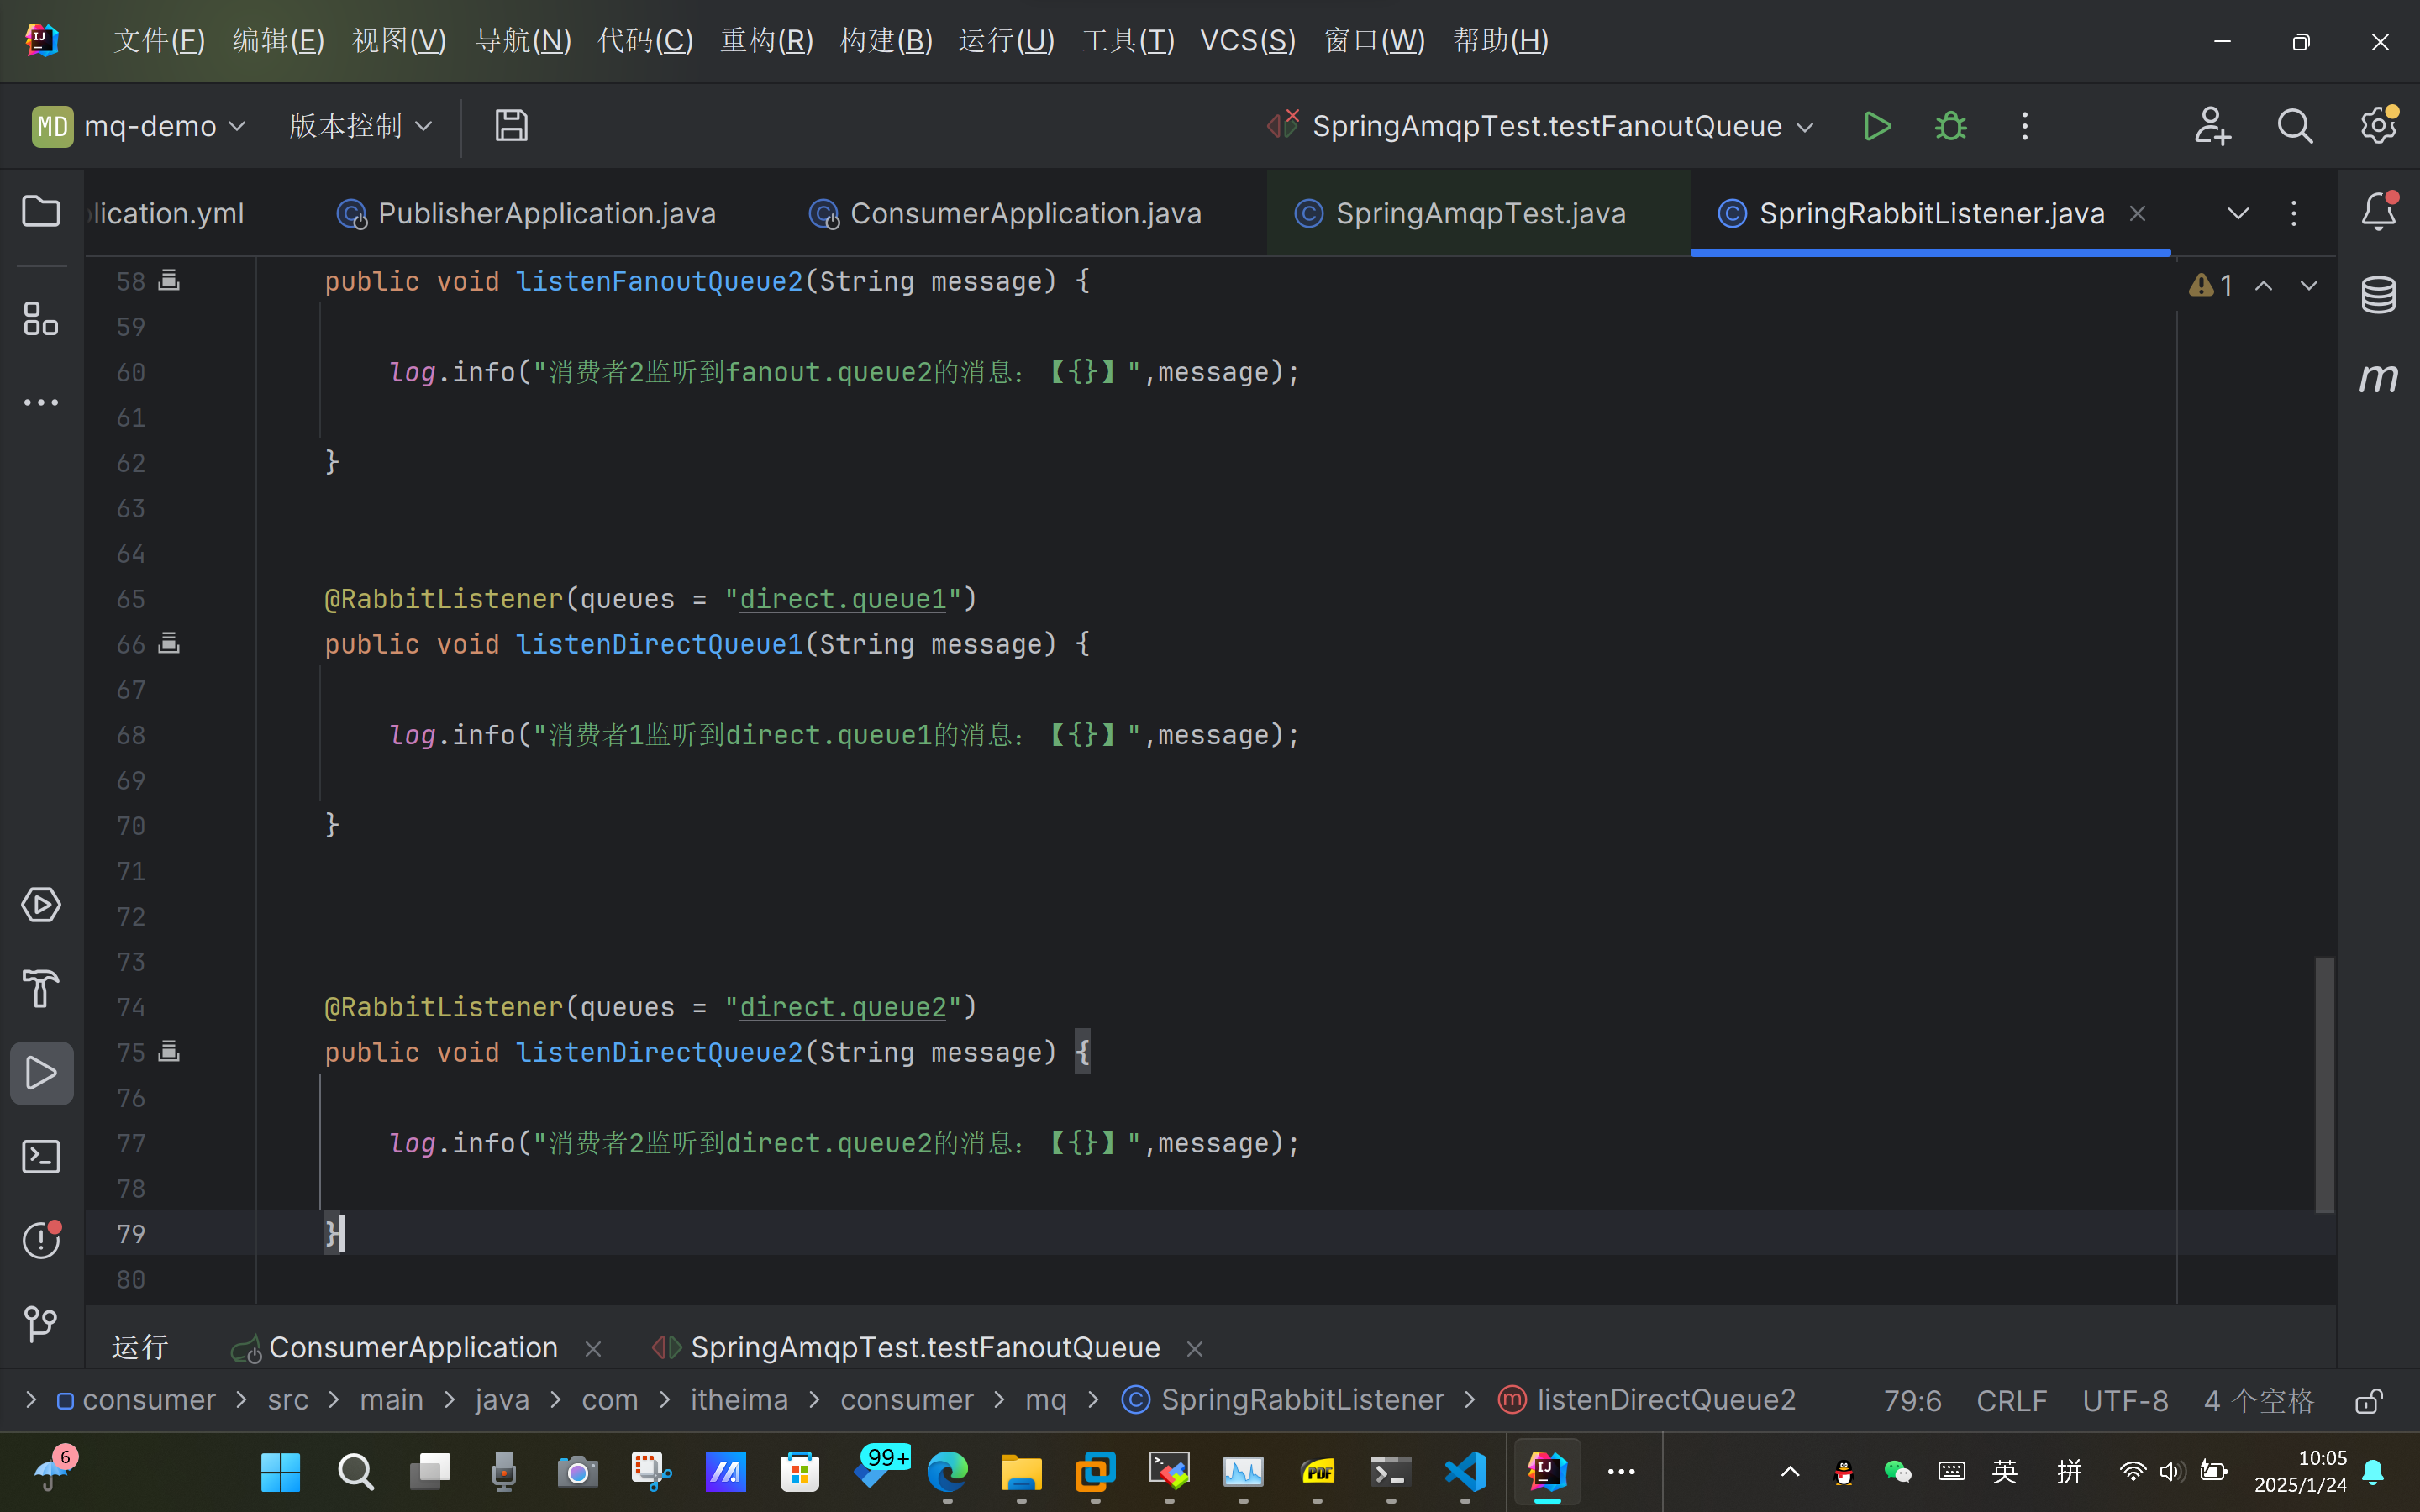
Task: Open the Git tool window icon
Action: 41,1324
